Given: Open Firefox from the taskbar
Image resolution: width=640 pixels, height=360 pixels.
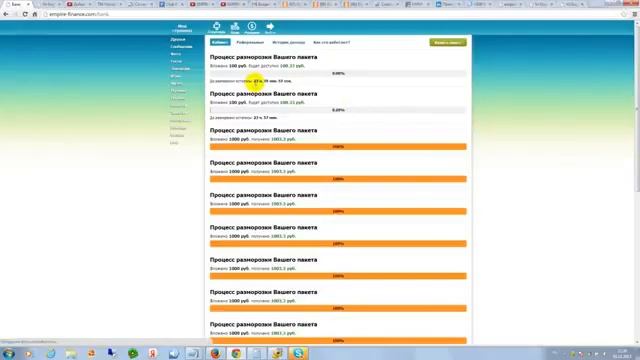Looking at the screenshot, I should click(216, 353).
